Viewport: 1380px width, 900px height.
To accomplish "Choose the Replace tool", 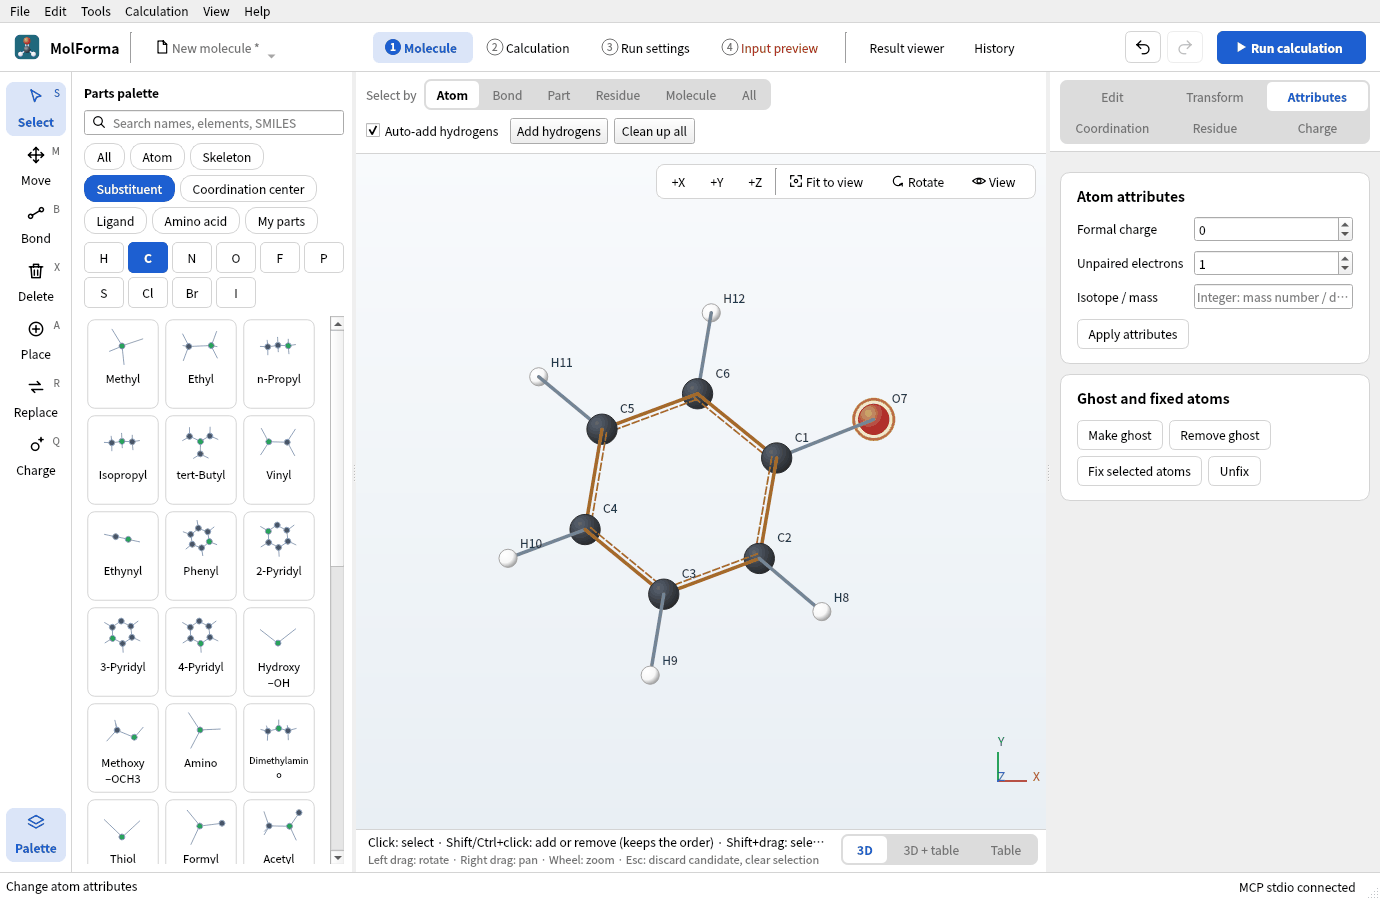I will [x=36, y=398].
